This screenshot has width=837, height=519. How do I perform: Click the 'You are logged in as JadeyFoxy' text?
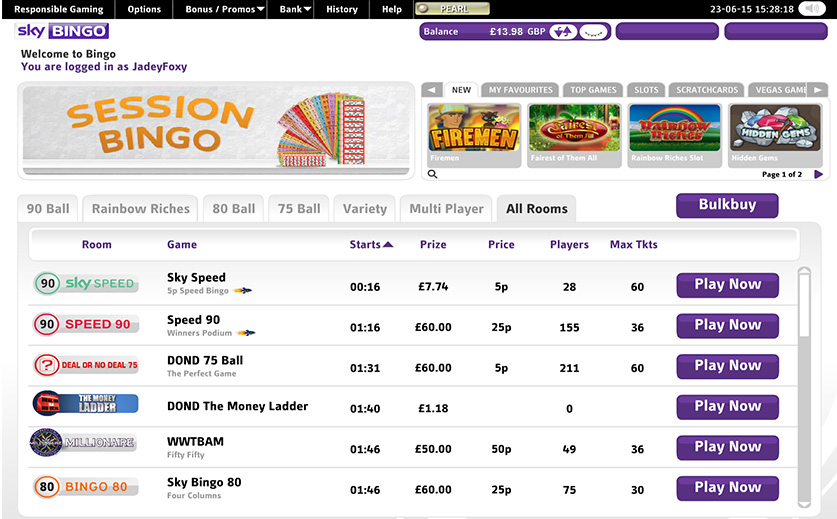point(104,67)
